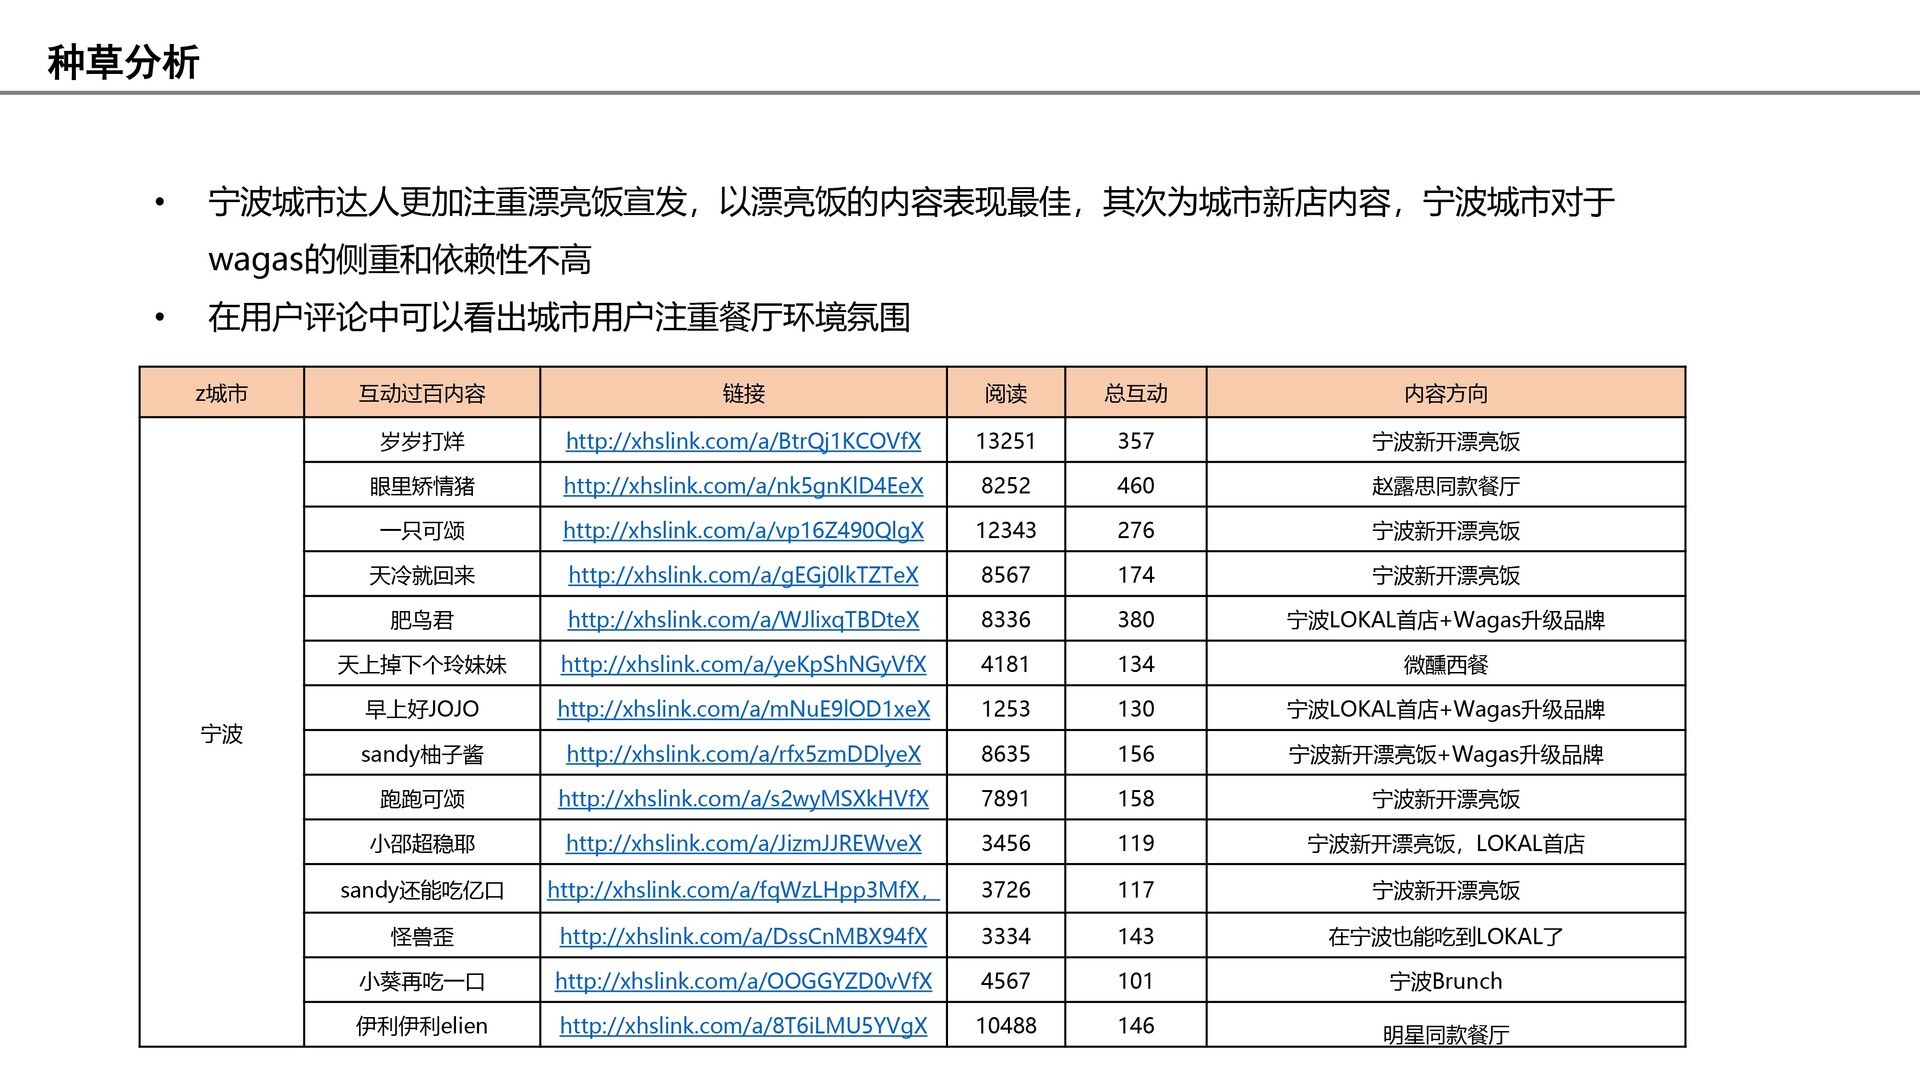1920x1080 pixels.
Task: Select the interaction value 380
Action: 1136,620
